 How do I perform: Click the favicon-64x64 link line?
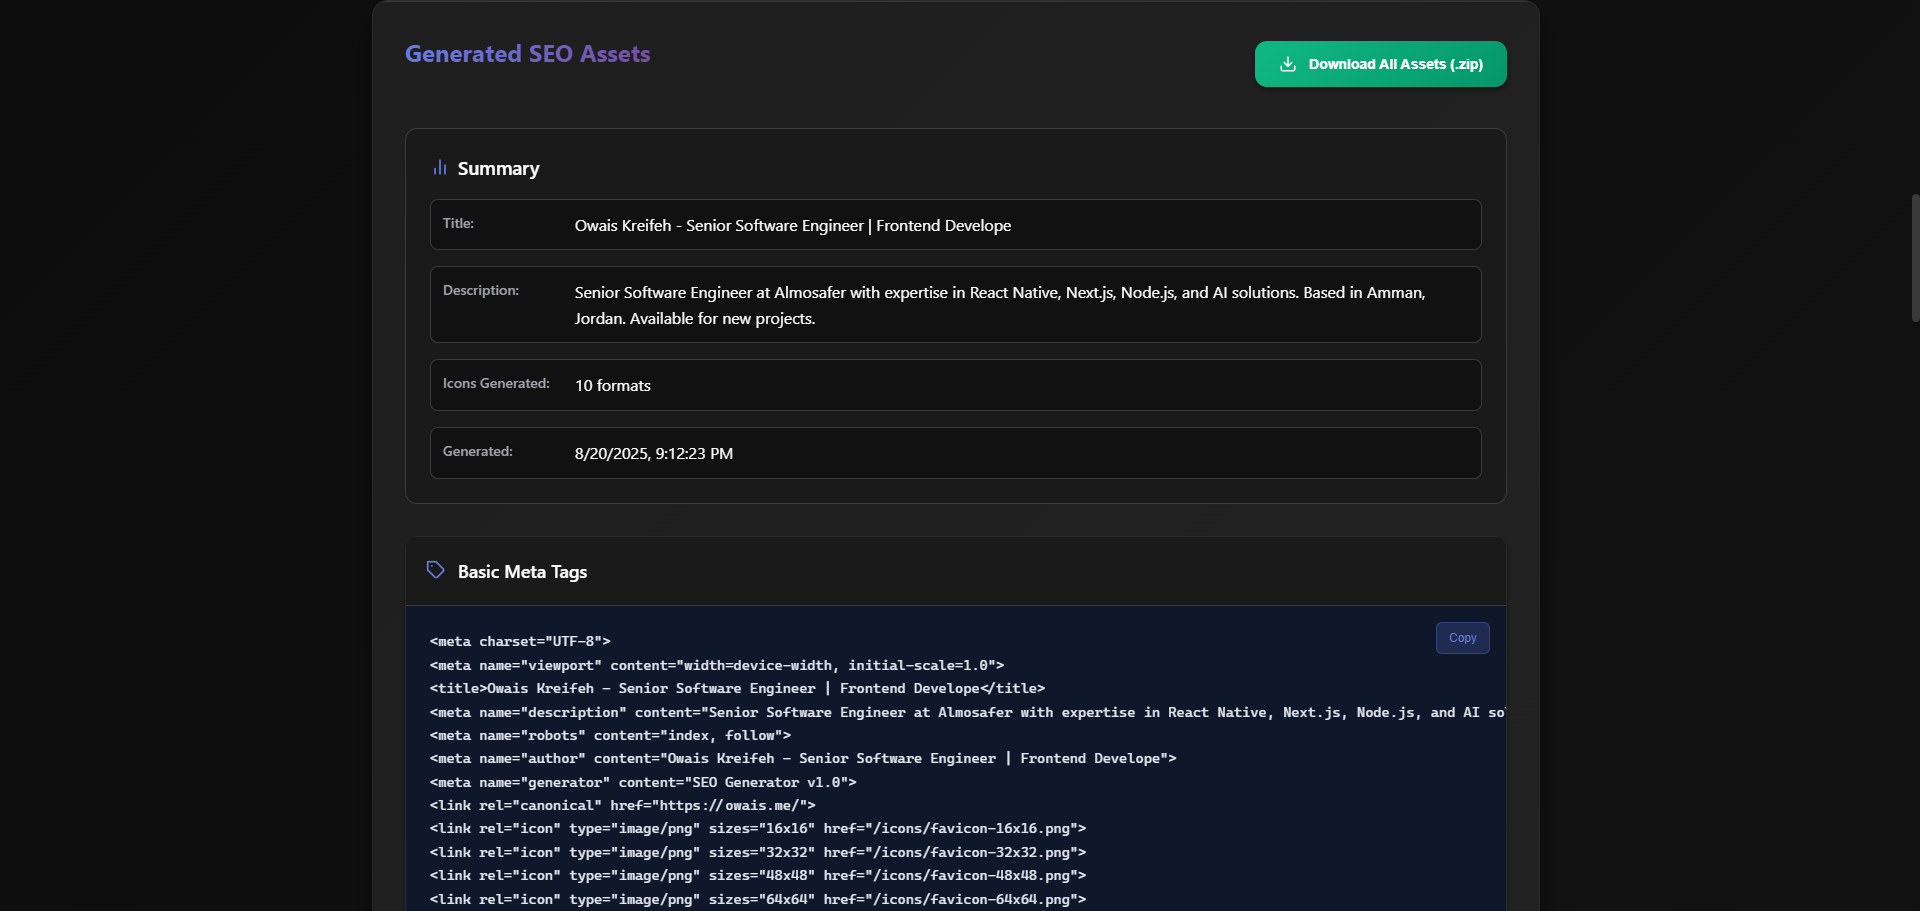[757, 899]
